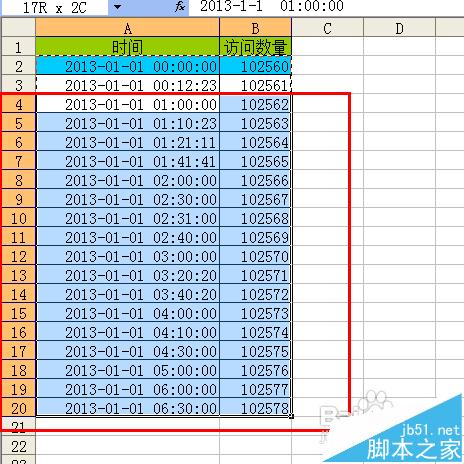This screenshot has height=464, width=464.
Task: Click cell with 2013-01-01 00:12:23
Action: pyautogui.click(x=128, y=85)
